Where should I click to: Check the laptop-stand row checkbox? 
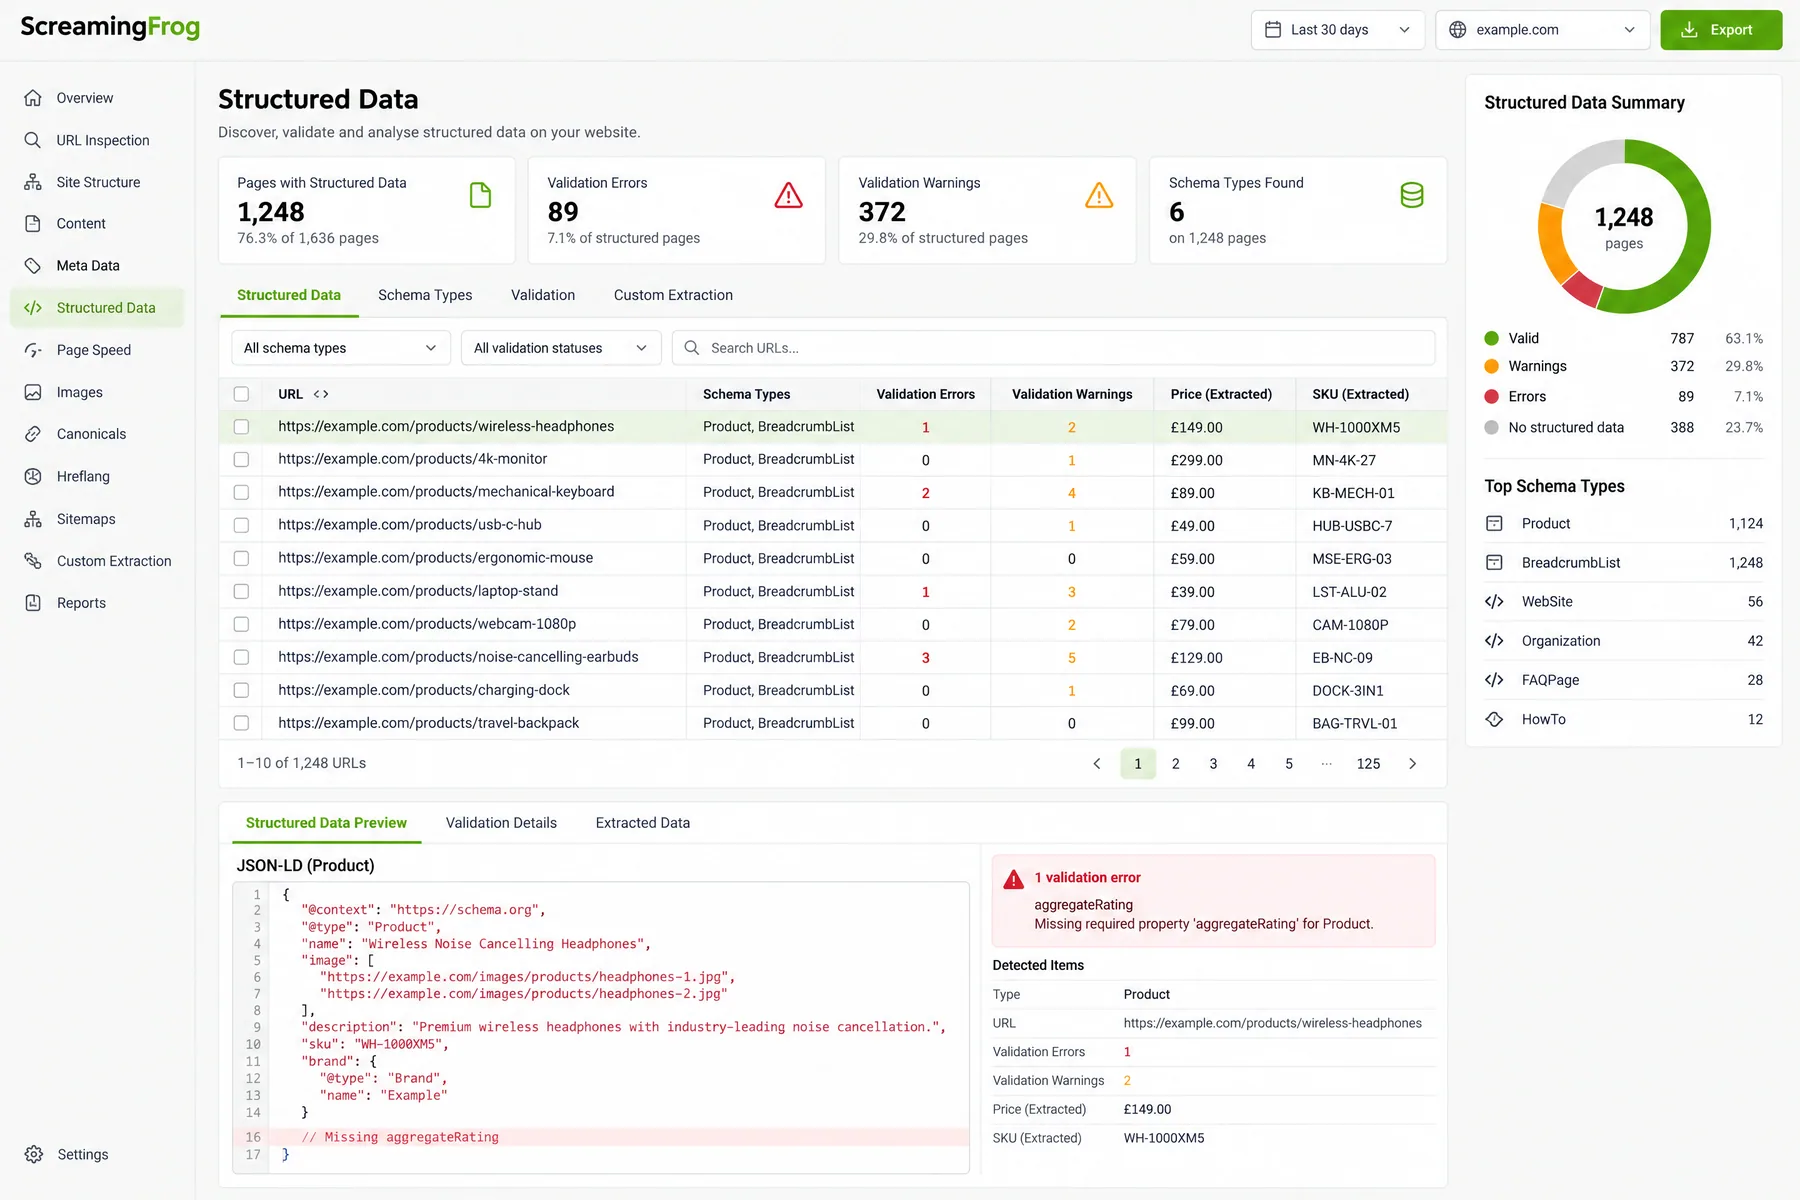(x=241, y=592)
